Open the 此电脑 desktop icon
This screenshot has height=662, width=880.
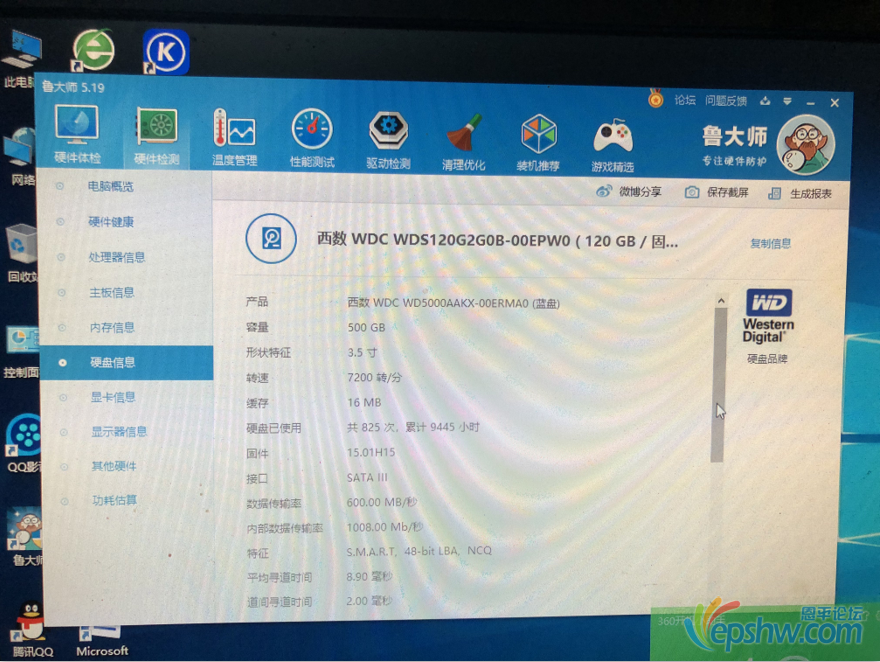tap(20, 60)
